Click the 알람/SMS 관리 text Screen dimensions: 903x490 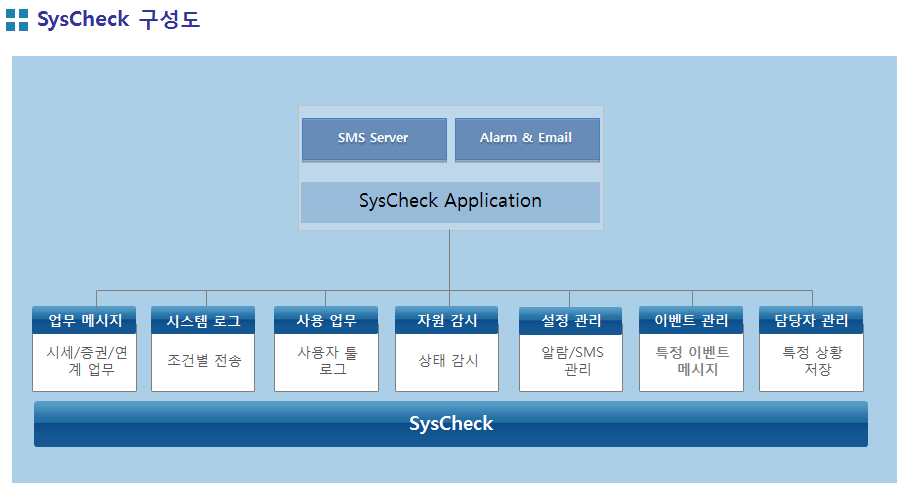coord(572,360)
